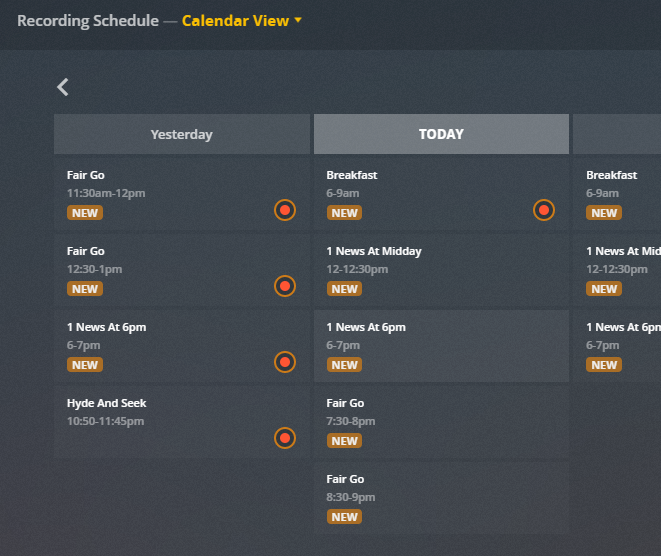Screen dimensions: 661x556
Task: Open the Calendar View dropdown
Action: (x=242, y=21)
